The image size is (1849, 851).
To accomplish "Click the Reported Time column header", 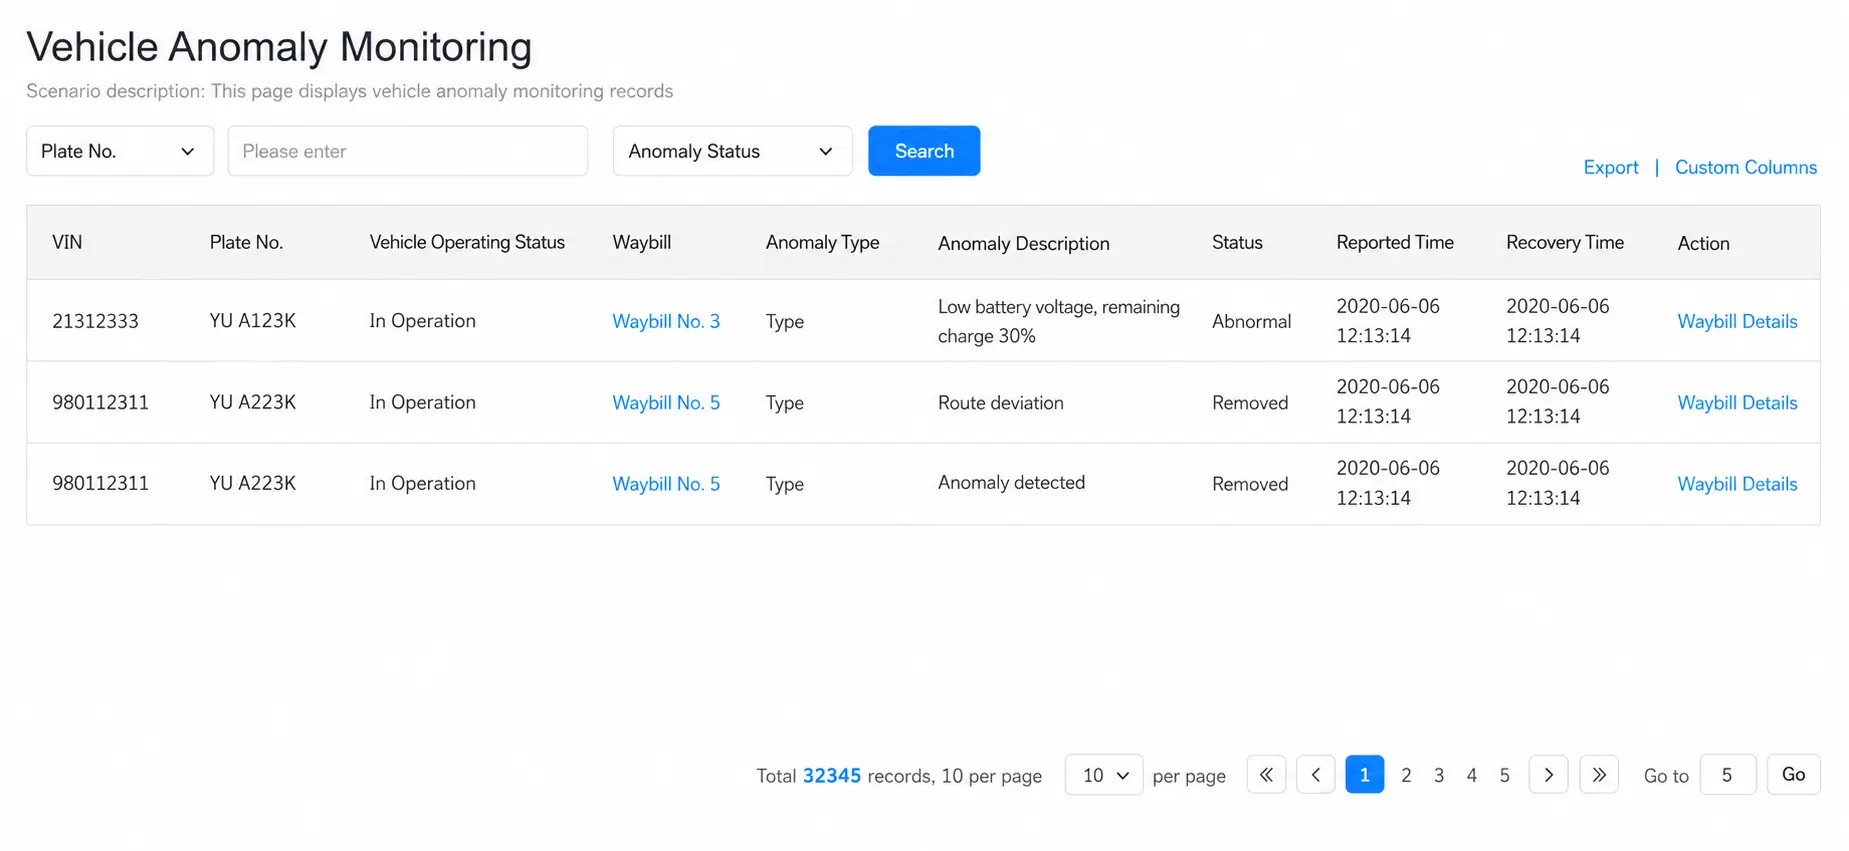I will coord(1395,243).
